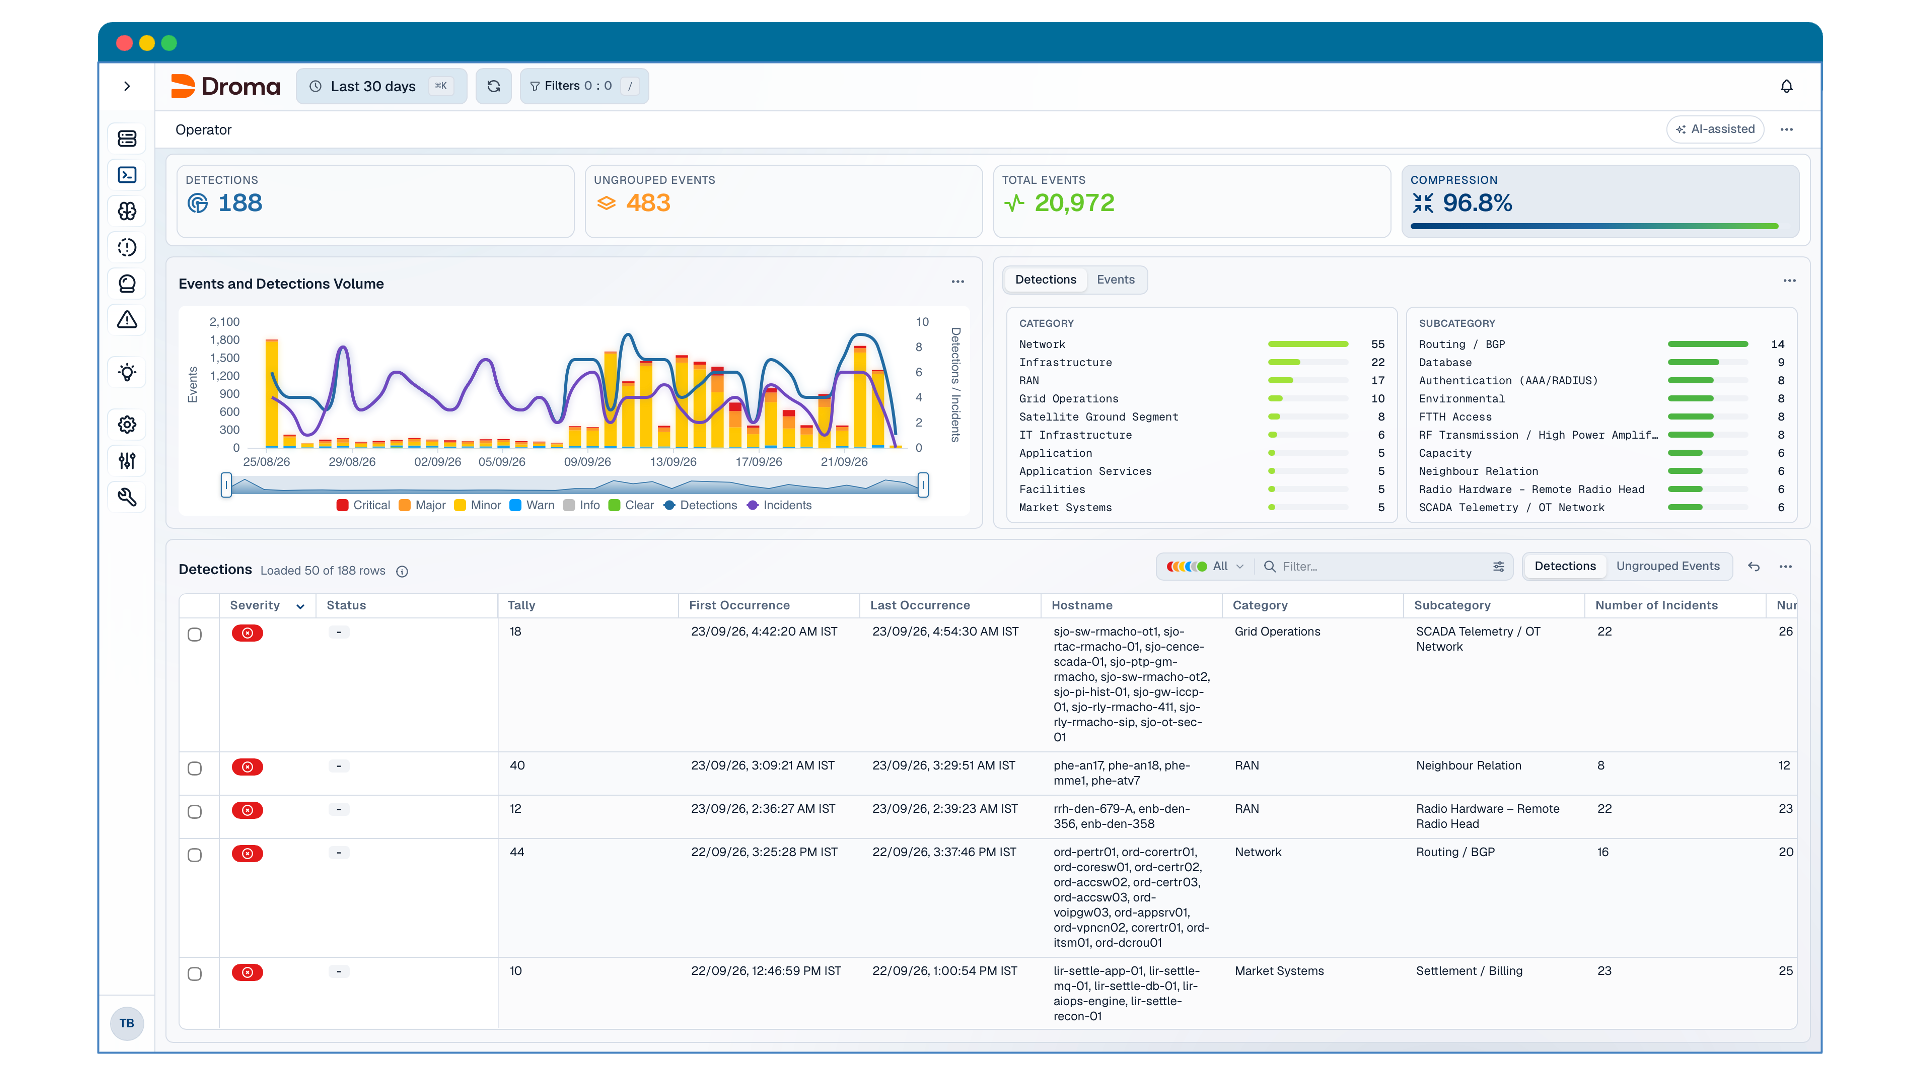Open the Operator page more options menu
1920x1080 pixels.
click(1787, 129)
